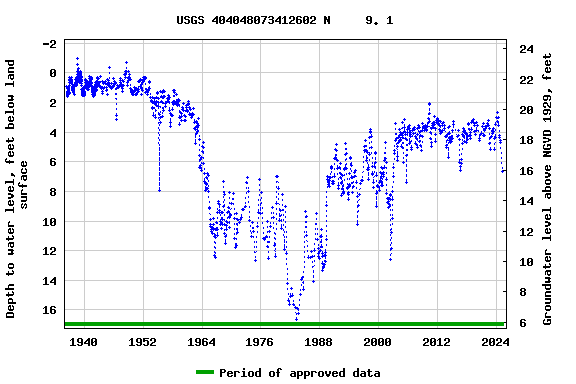Click the left axis value '-2'
576x384 pixels.
tap(50, 44)
